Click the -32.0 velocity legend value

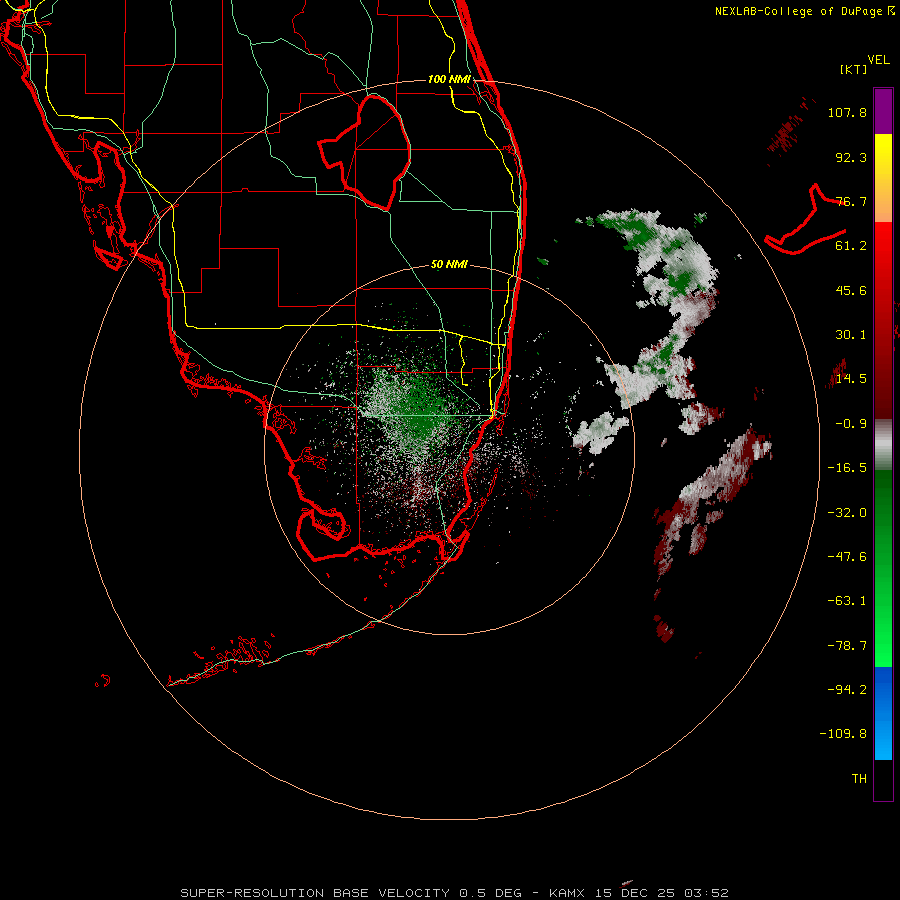pos(847,513)
